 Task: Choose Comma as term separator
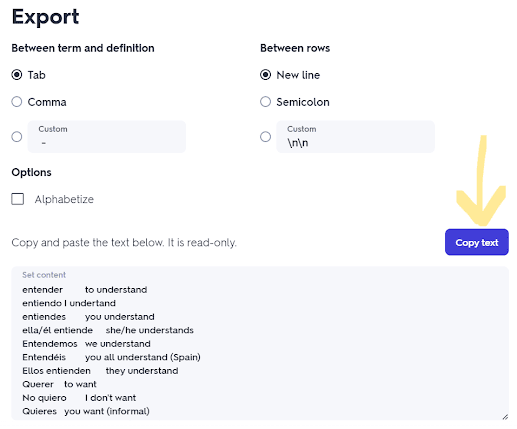pyautogui.click(x=17, y=102)
